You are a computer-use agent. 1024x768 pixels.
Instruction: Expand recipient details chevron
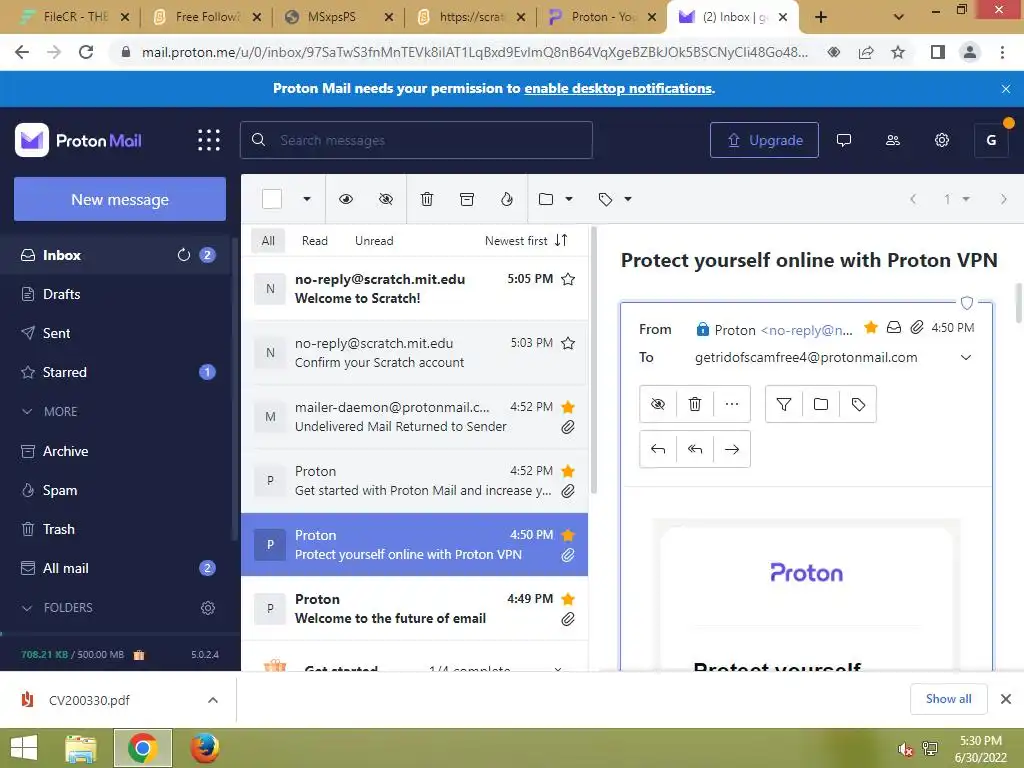966,358
